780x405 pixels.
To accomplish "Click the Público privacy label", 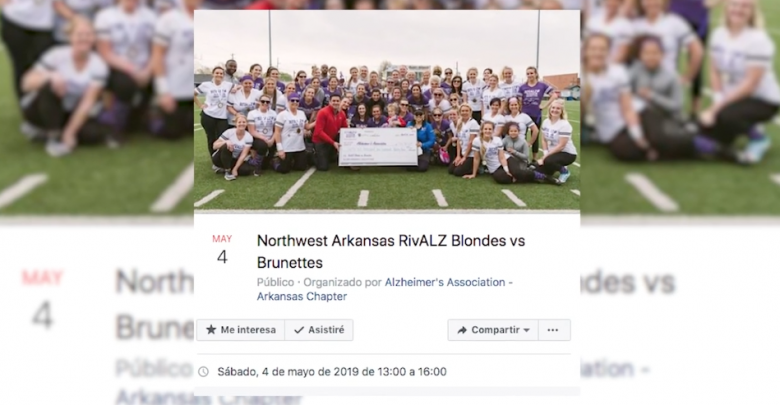I will pyautogui.click(x=275, y=282).
